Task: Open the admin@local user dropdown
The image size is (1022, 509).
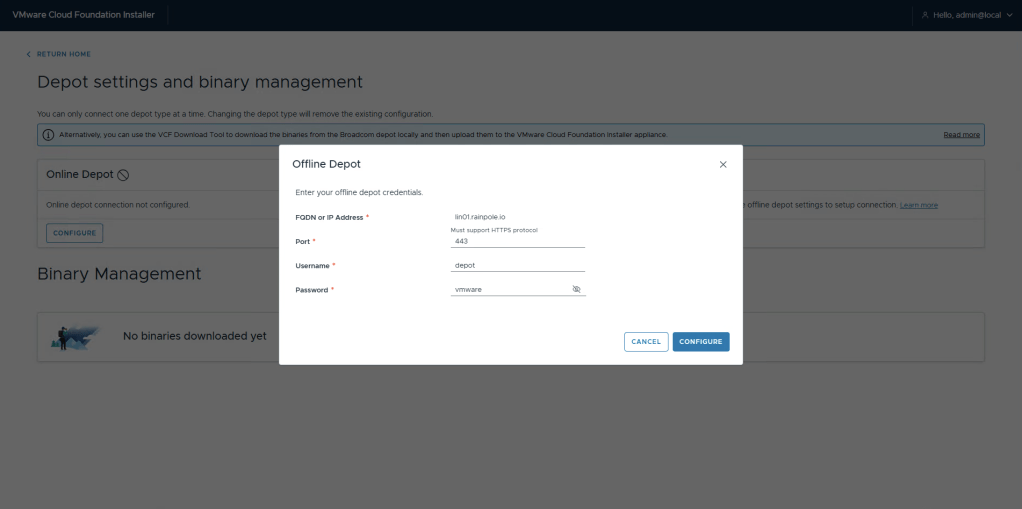Action: (967, 15)
